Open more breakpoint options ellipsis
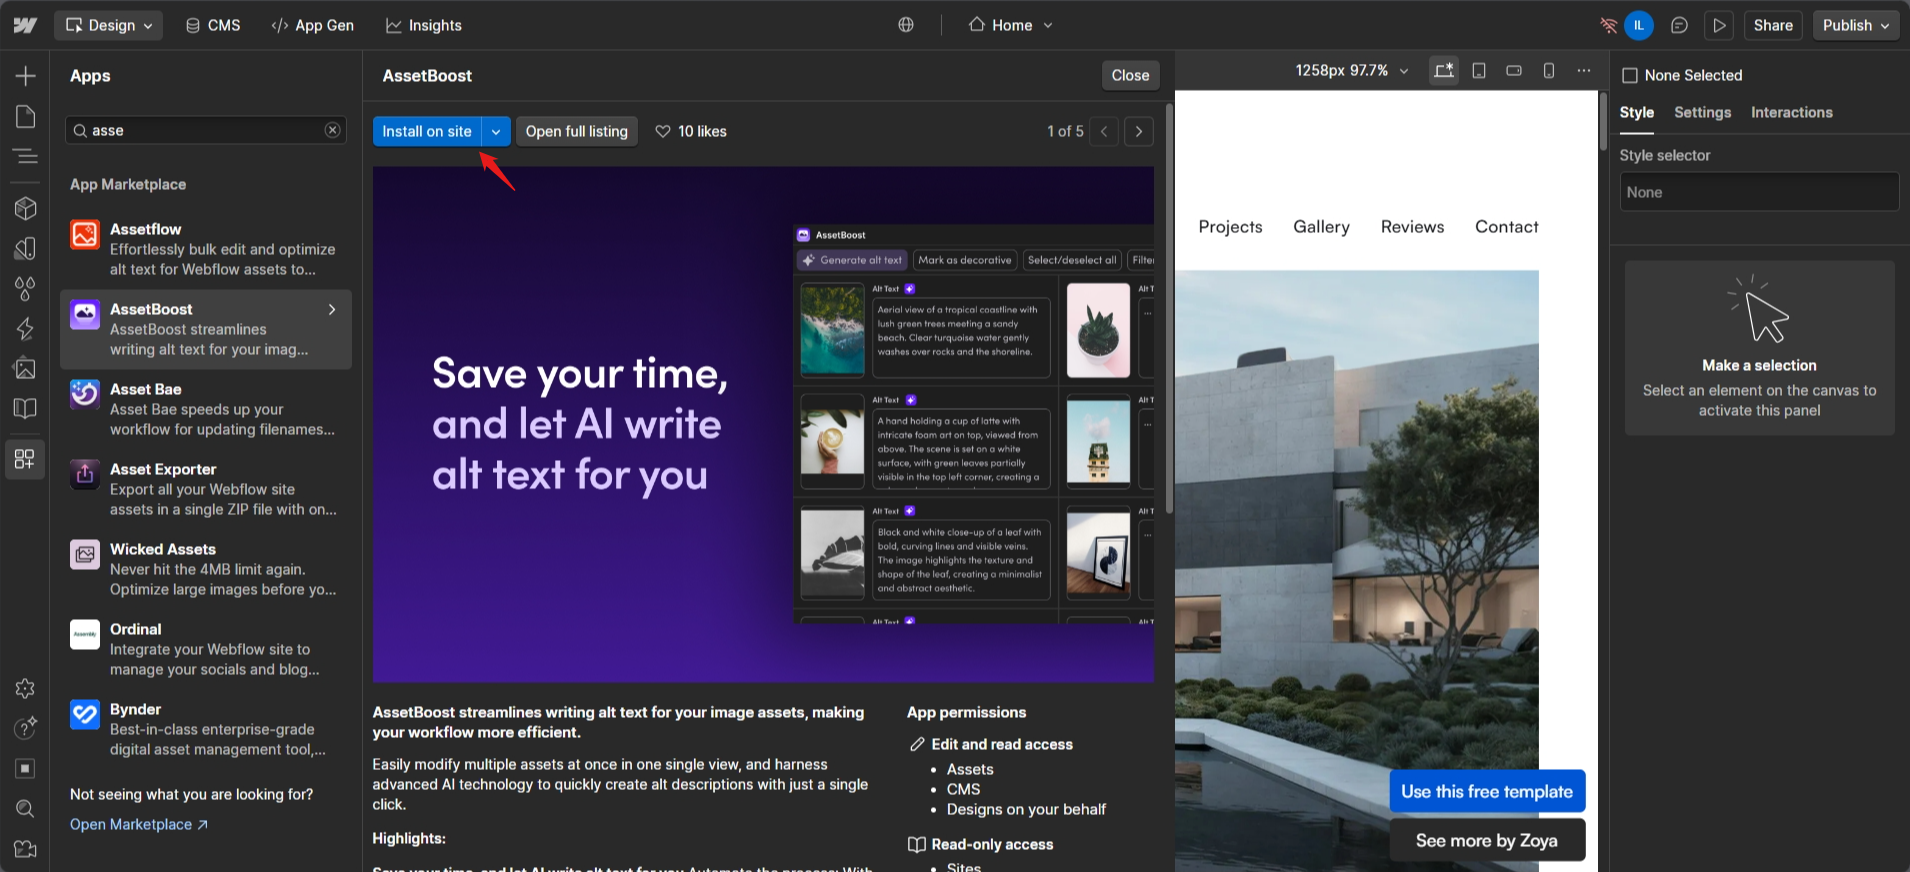 coord(1584,70)
